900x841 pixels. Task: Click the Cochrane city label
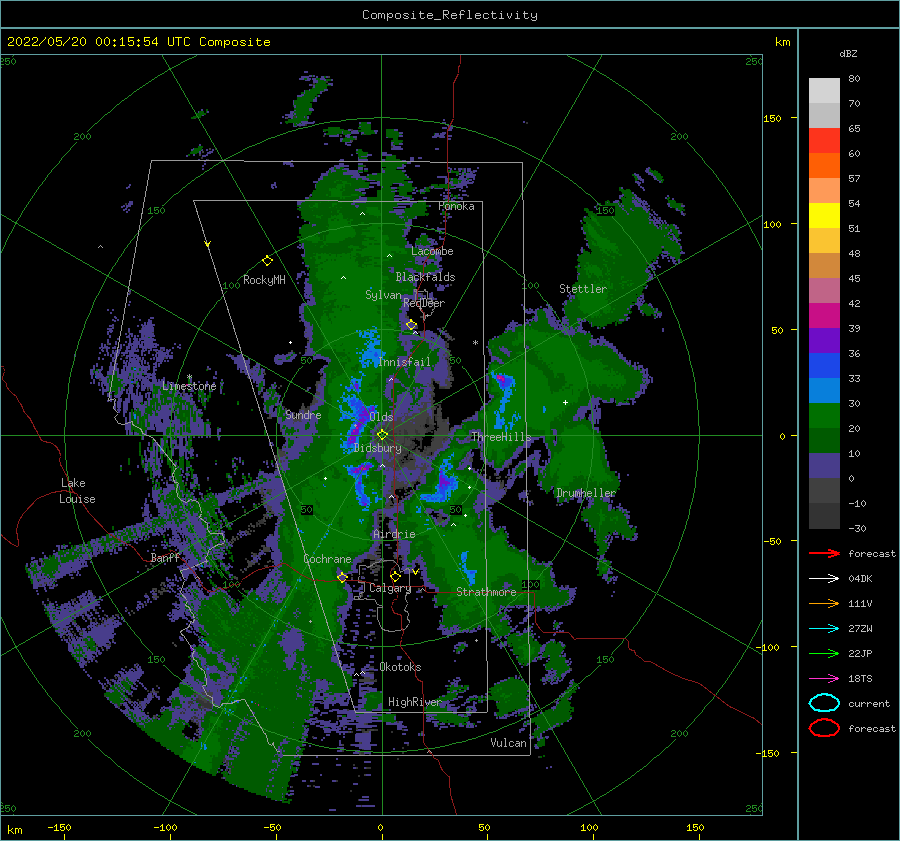point(327,559)
